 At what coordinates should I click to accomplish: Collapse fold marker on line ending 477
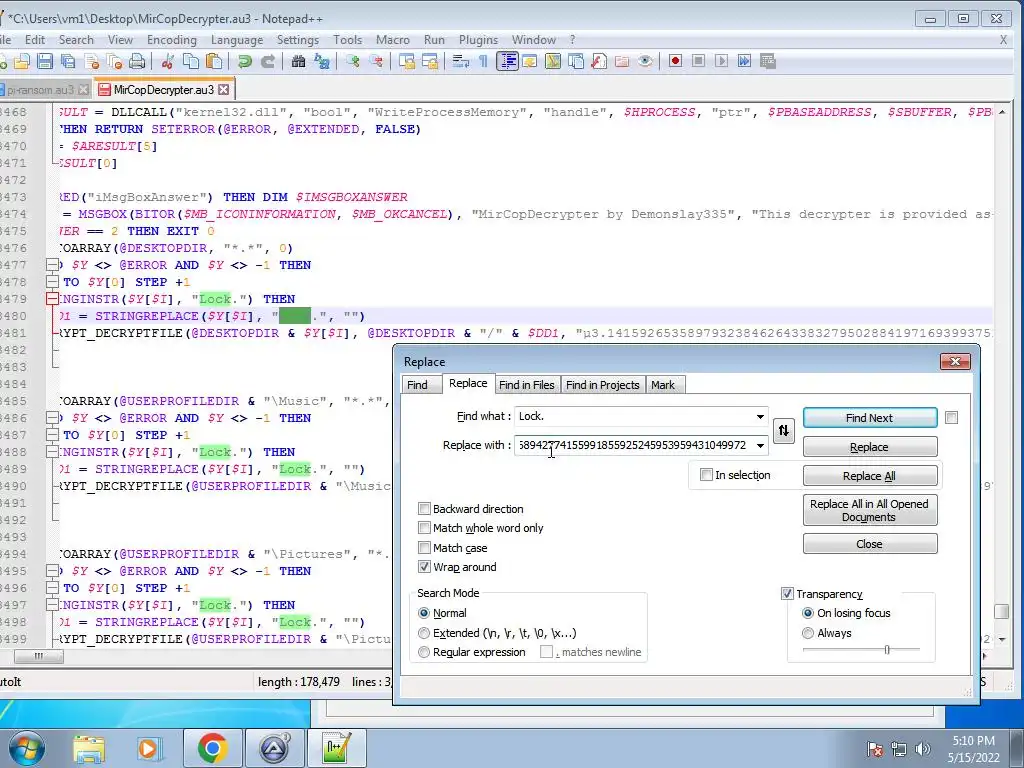[x=52, y=265]
